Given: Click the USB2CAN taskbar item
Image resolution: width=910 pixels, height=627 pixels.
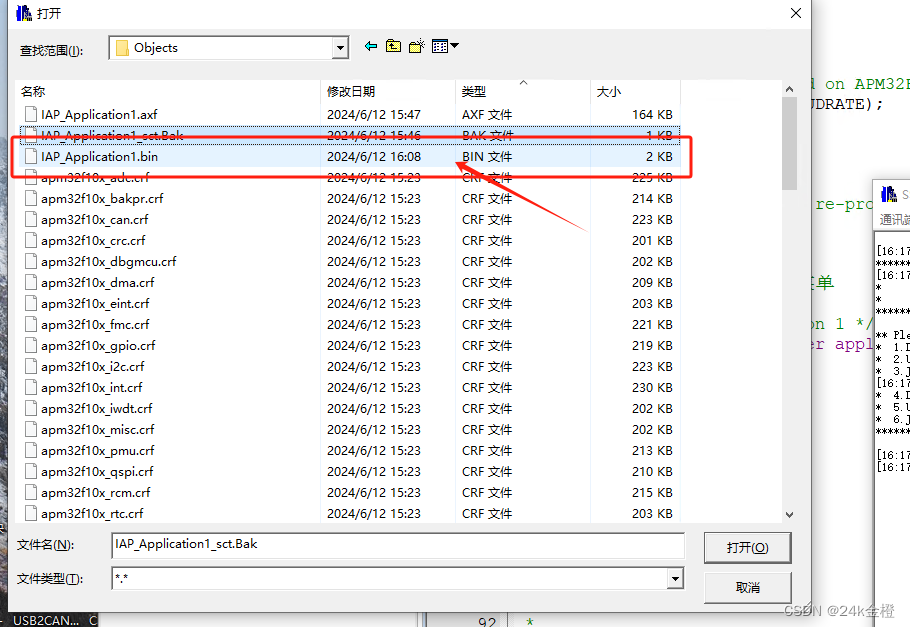Looking at the screenshot, I should (45, 620).
